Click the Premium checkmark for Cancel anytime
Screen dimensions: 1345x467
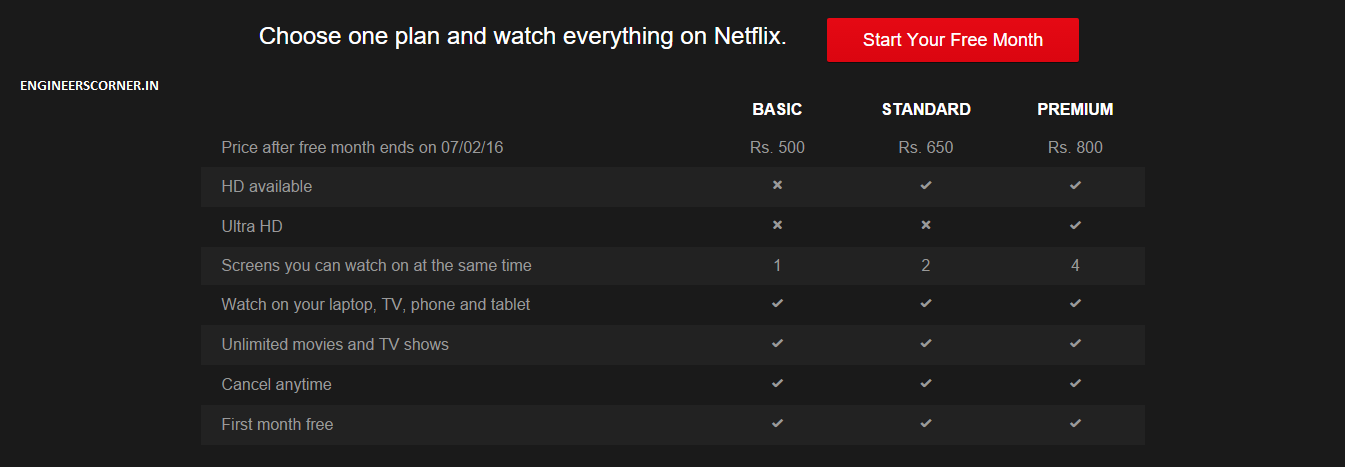tap(1075, 383)
